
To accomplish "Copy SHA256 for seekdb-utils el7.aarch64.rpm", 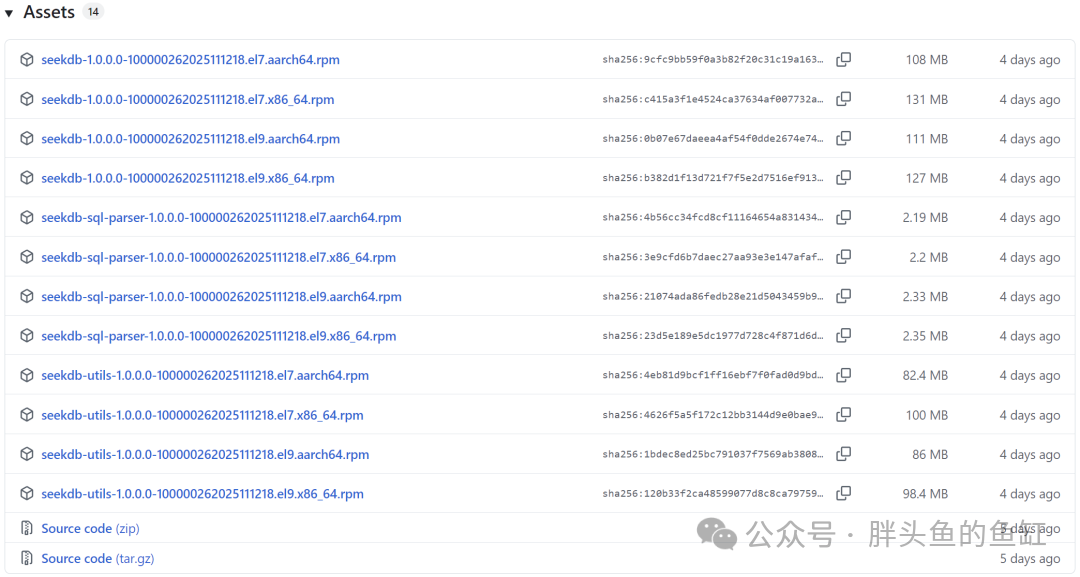I will pyautogui.click(x=843, y=375).
